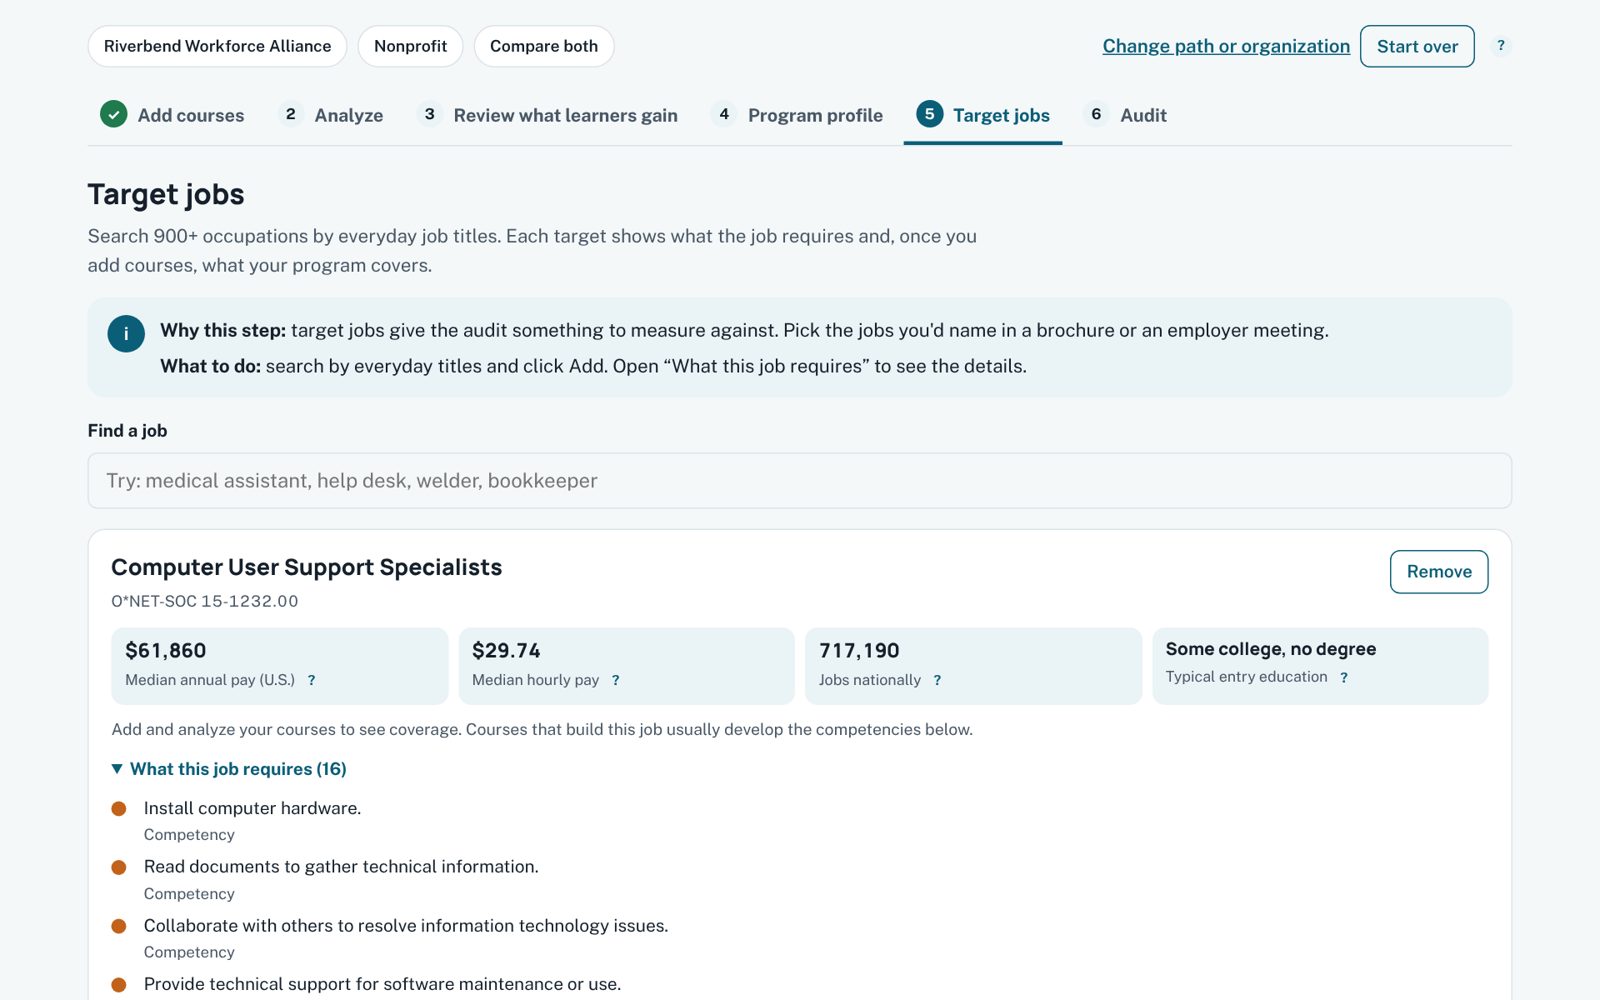Go to the Add courses step
This screenshot has width=1600, height=1000.
(x=172, y=115)
